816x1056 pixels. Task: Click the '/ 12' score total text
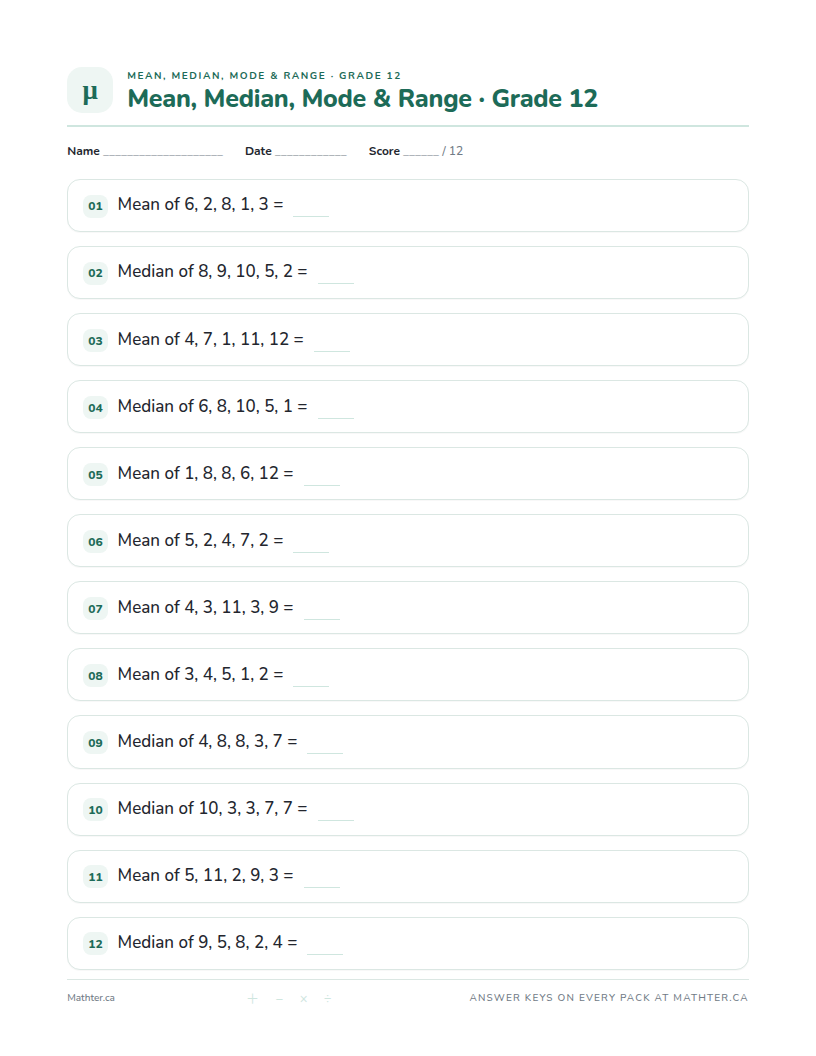coord(452,151)
